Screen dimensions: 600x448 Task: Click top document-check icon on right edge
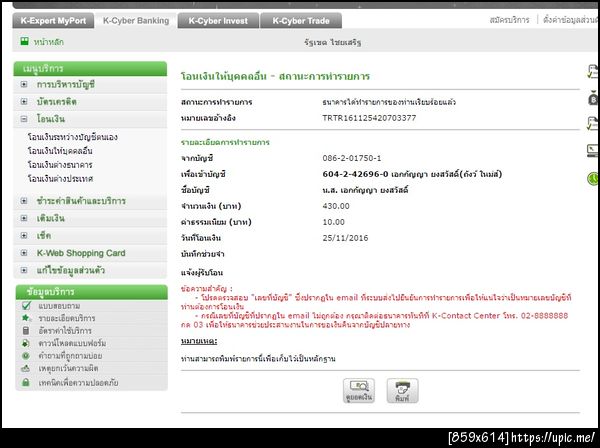click(593, 72)
